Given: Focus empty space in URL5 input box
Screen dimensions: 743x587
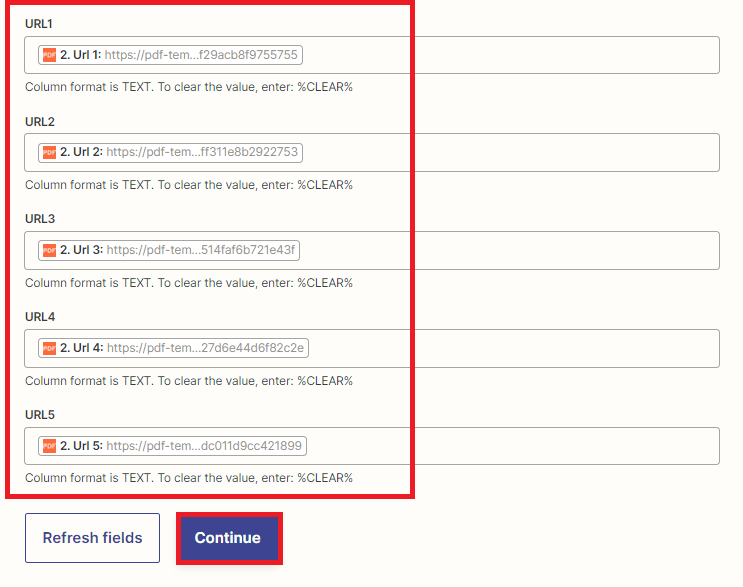Looking at the screenshot, I should click(510, 446).
